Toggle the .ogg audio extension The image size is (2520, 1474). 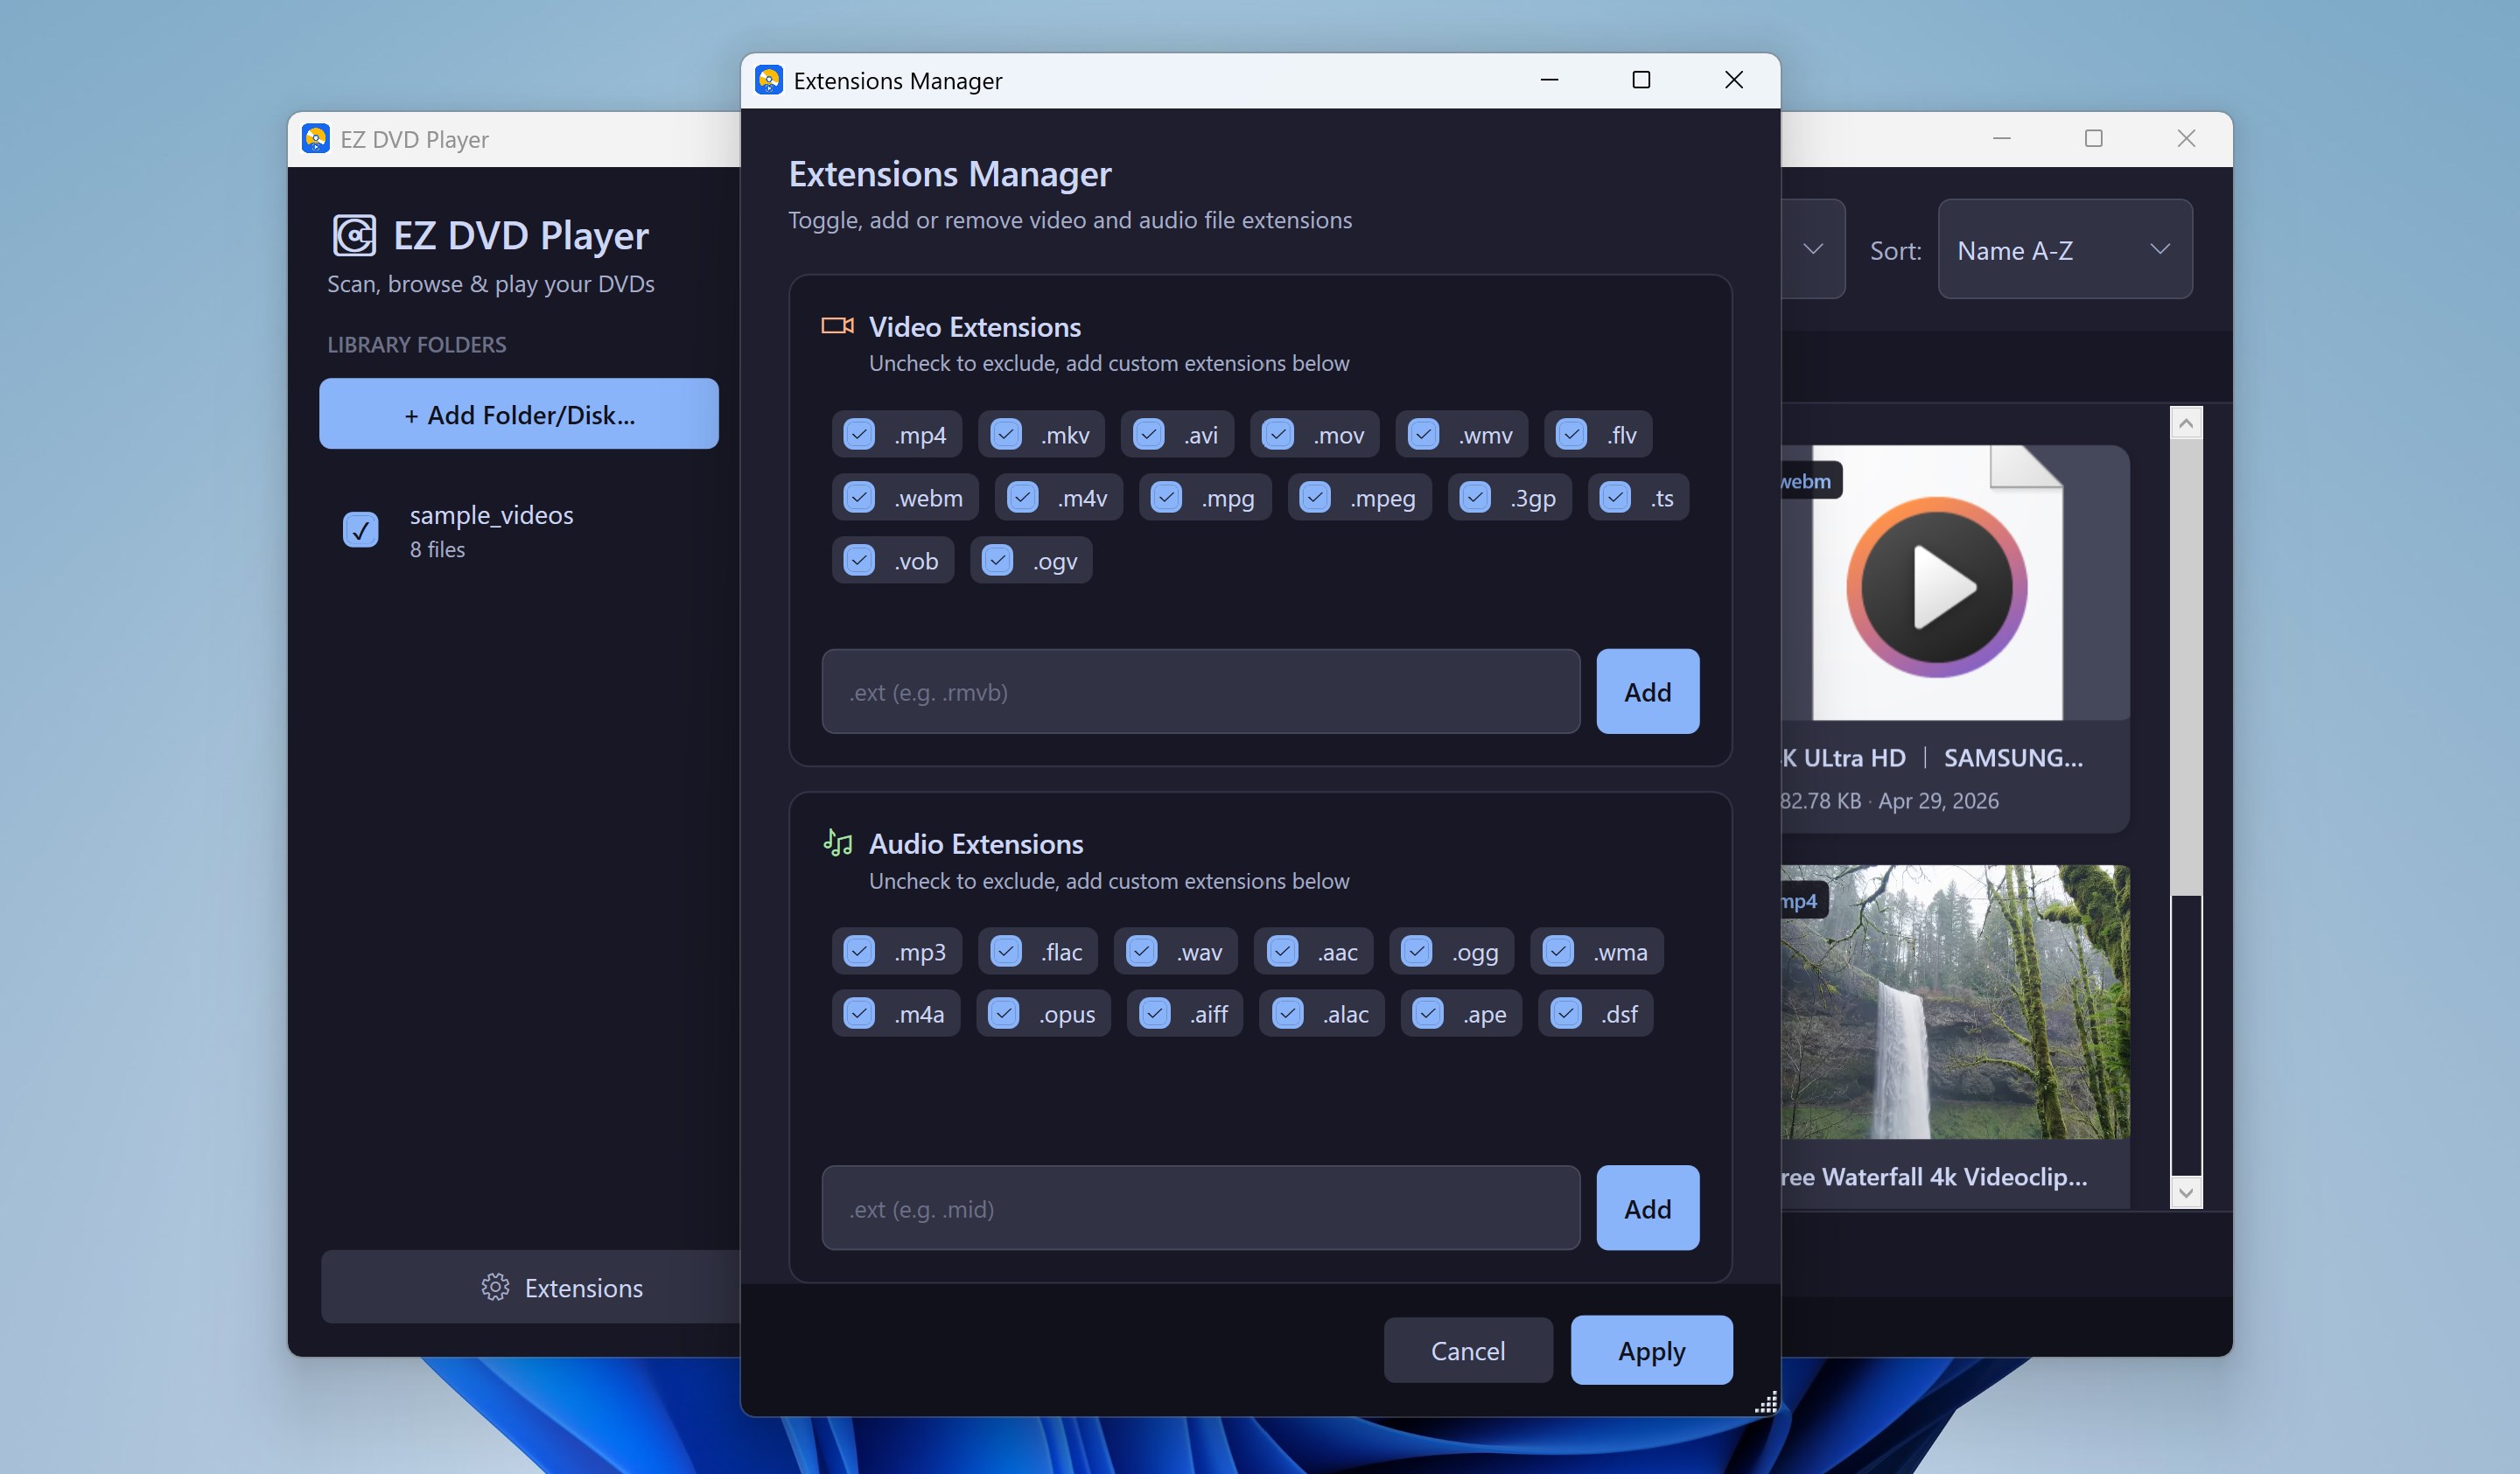click(x=1417, y=951)
